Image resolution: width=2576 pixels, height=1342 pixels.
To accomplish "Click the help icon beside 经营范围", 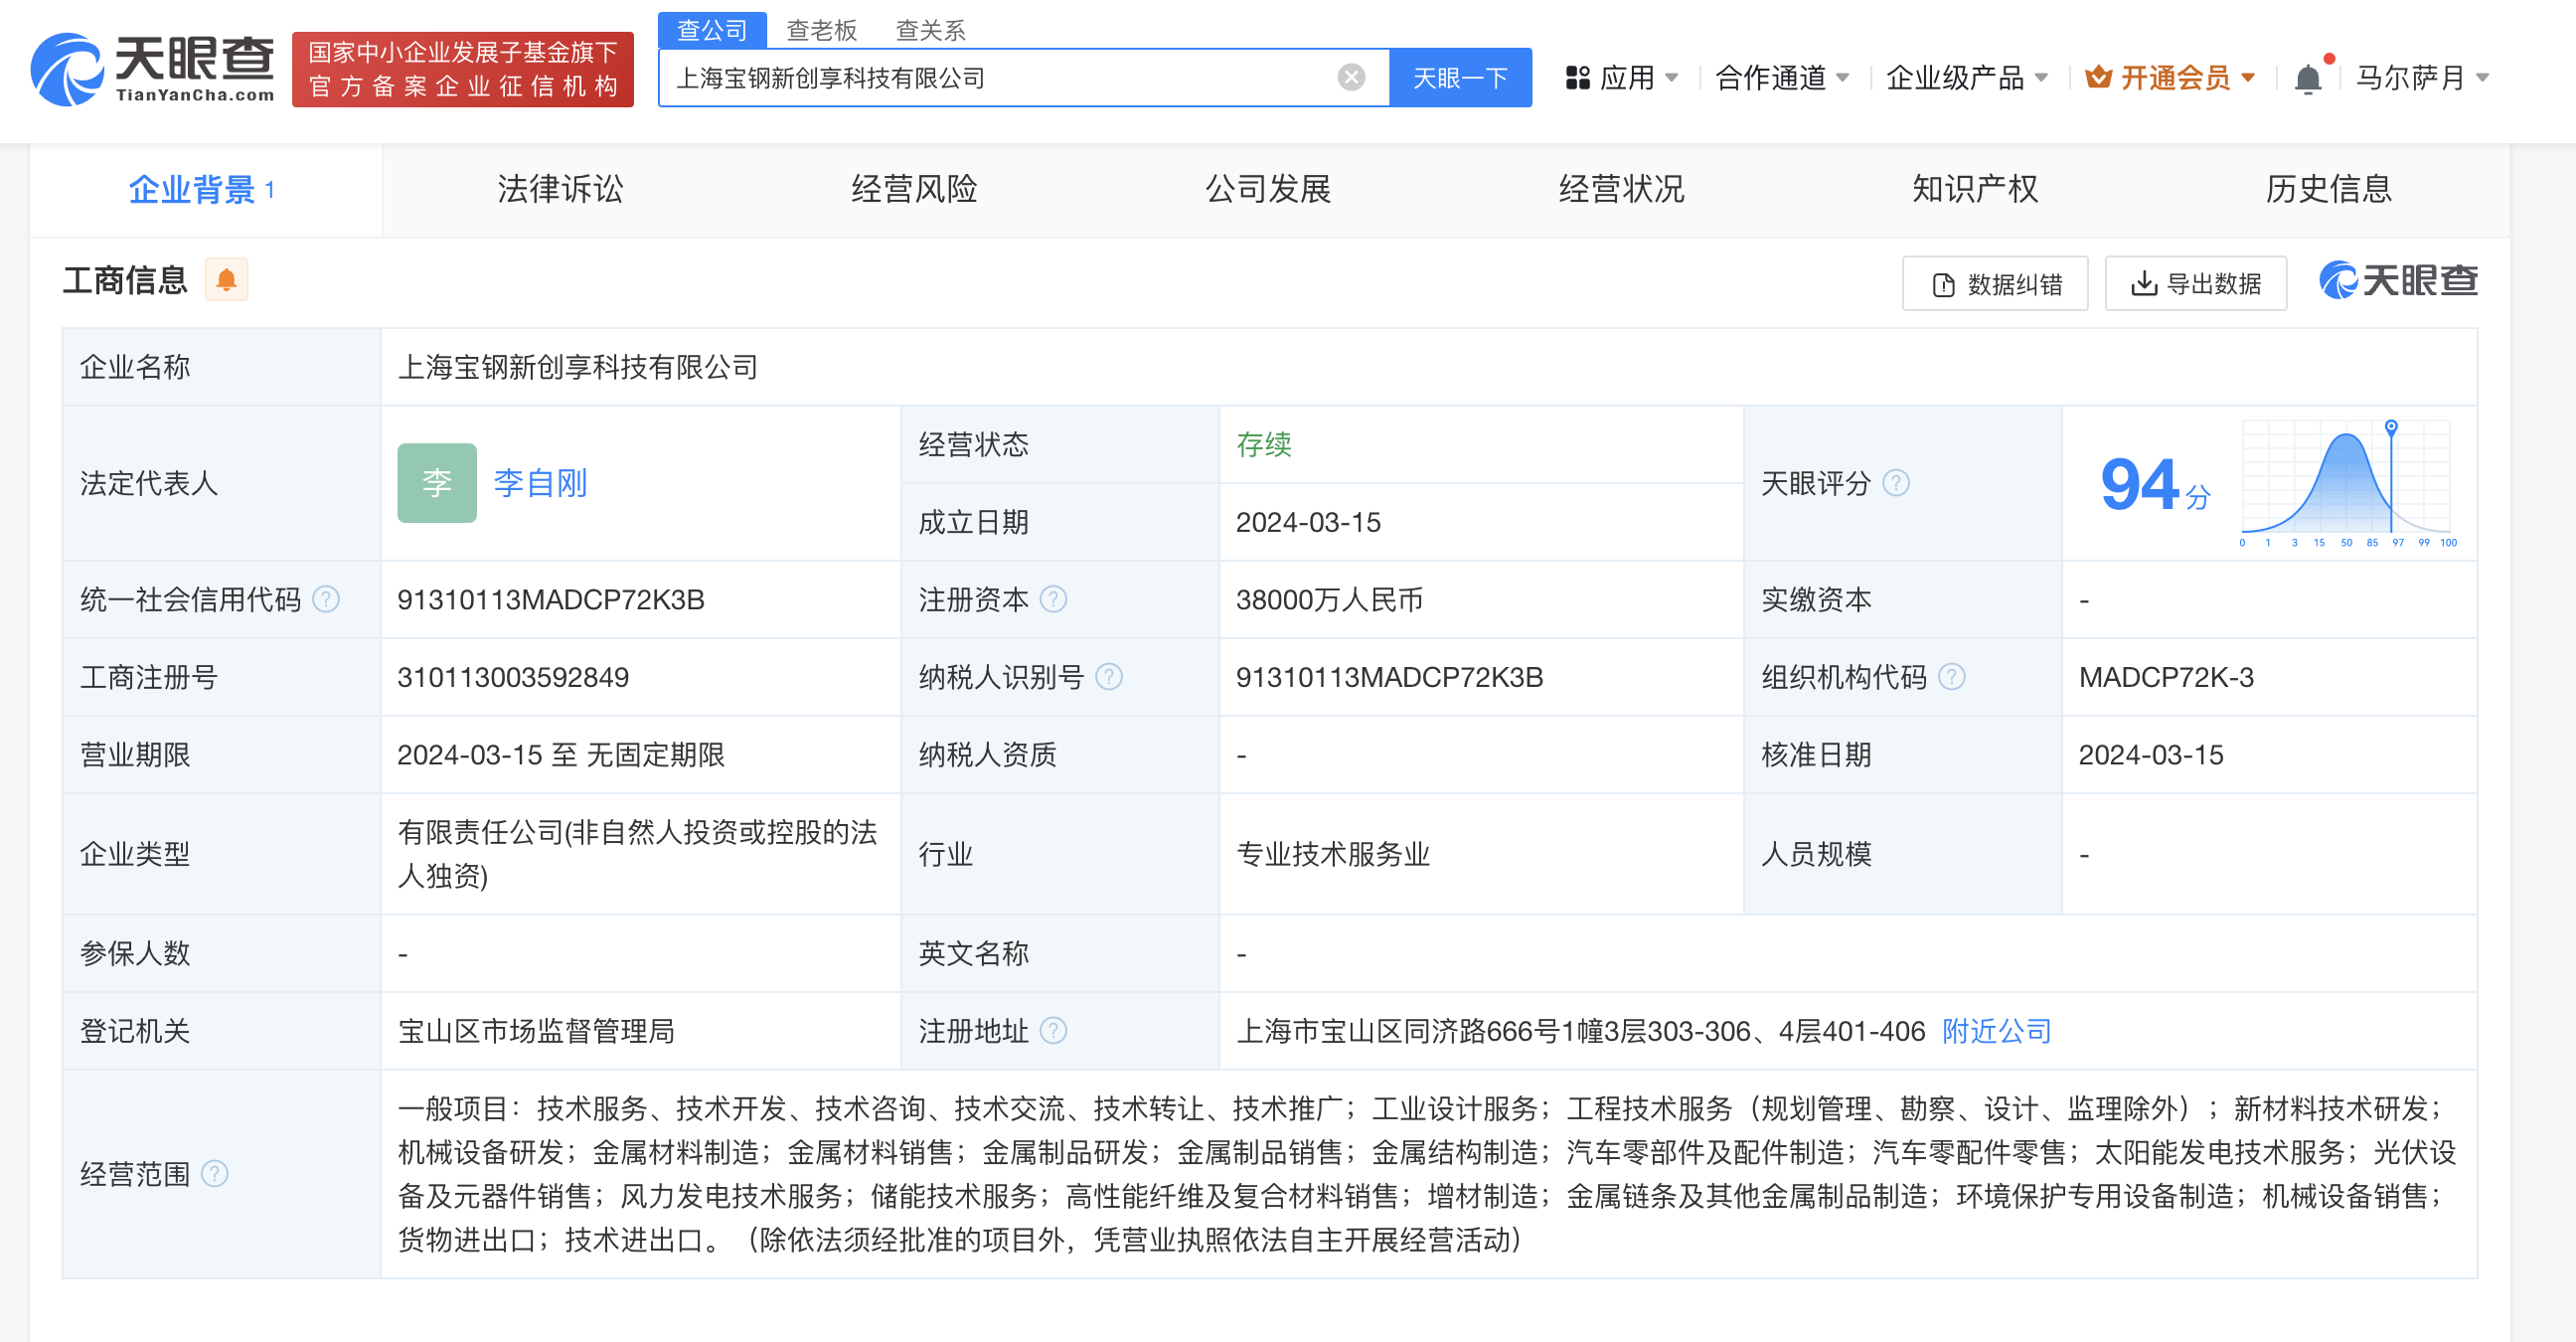I will [x=215, y=1173].
